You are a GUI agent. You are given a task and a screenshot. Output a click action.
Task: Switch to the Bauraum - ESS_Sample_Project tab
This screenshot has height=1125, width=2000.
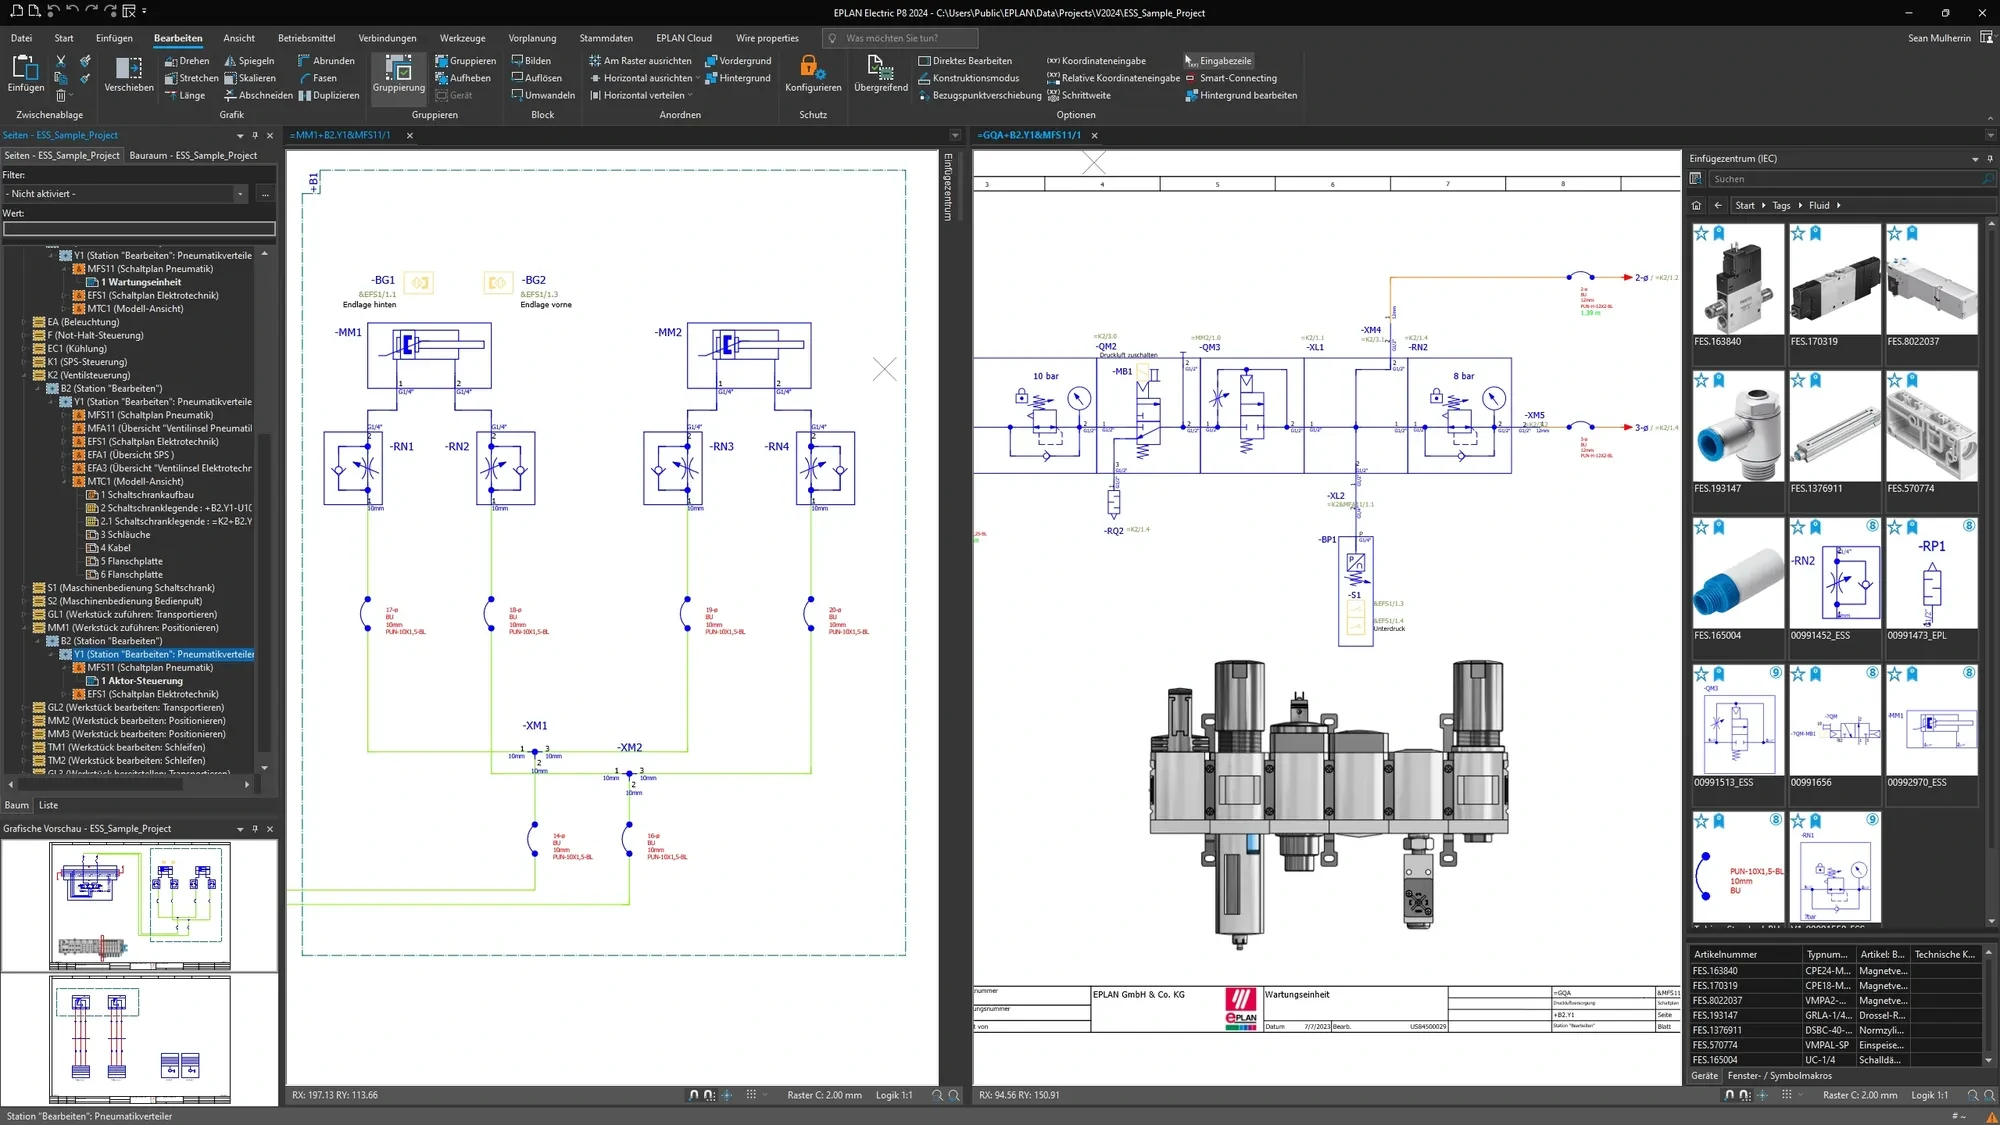click(x=193, y=156)
